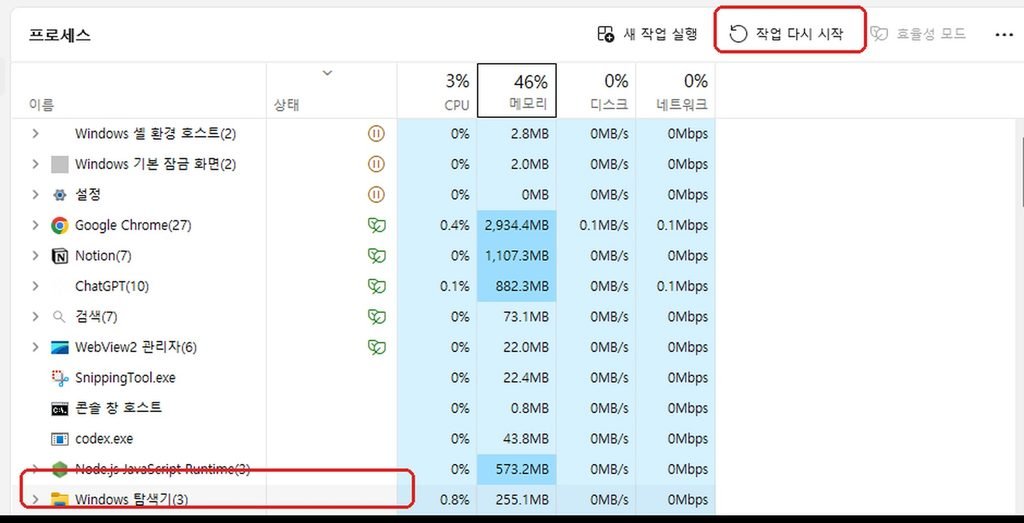The height and width of the screenshot is (523, 1024).
Task: Select the Notion(7) process name
Action: pos(103,256)
